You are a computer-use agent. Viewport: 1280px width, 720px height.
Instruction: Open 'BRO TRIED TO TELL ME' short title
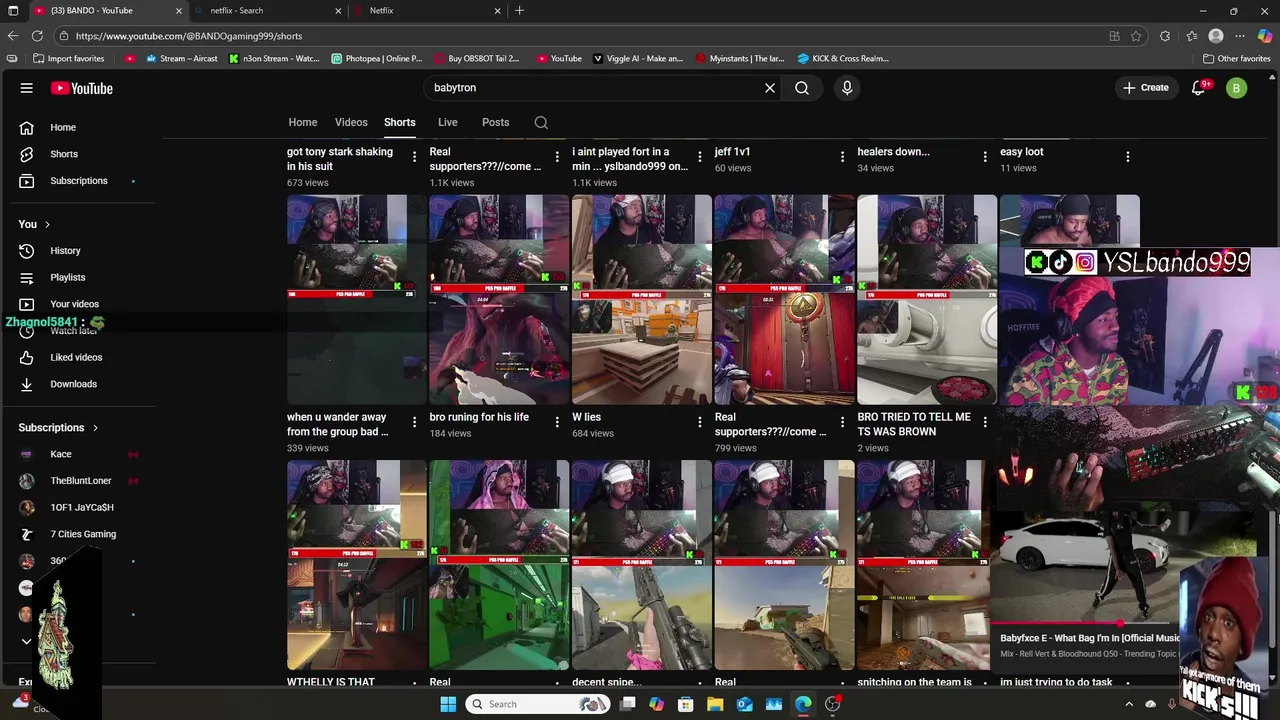point(914,424)
